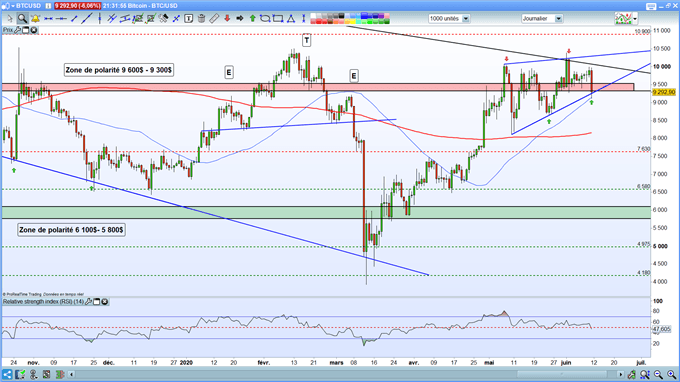Open RSI indicator wrench settings
680x382 pixels.
click(x=89, y=301)
